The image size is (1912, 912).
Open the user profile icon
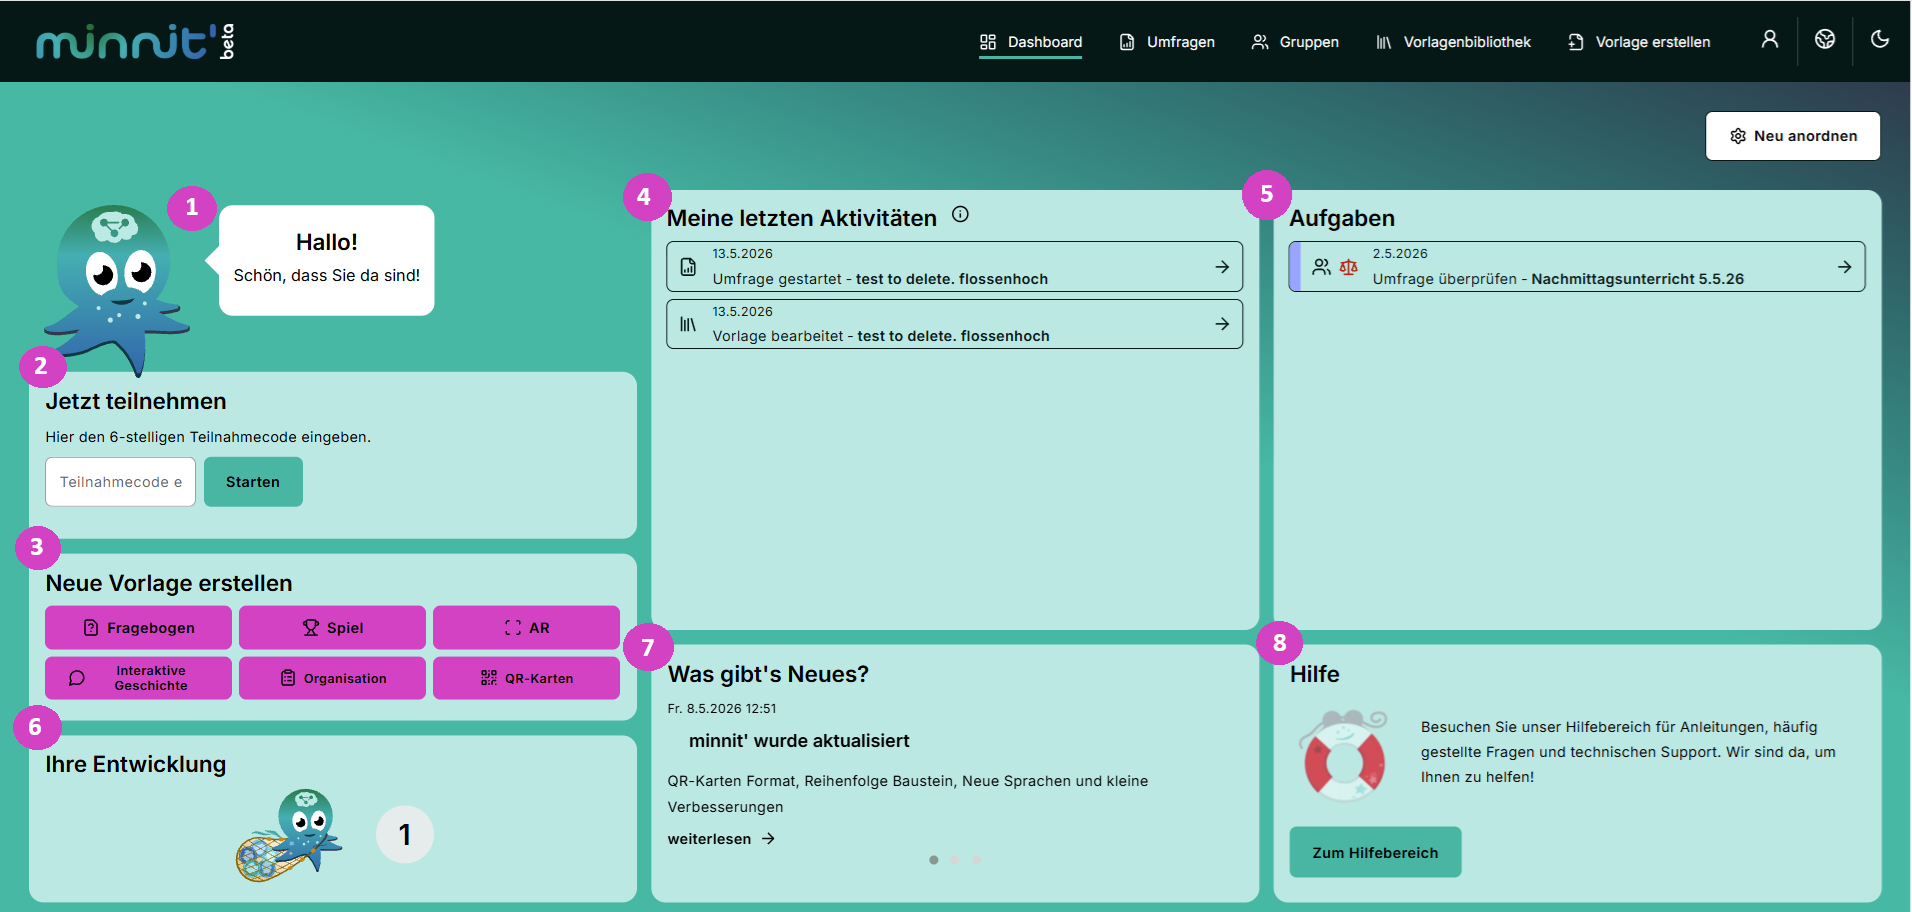pos(1769,39)
